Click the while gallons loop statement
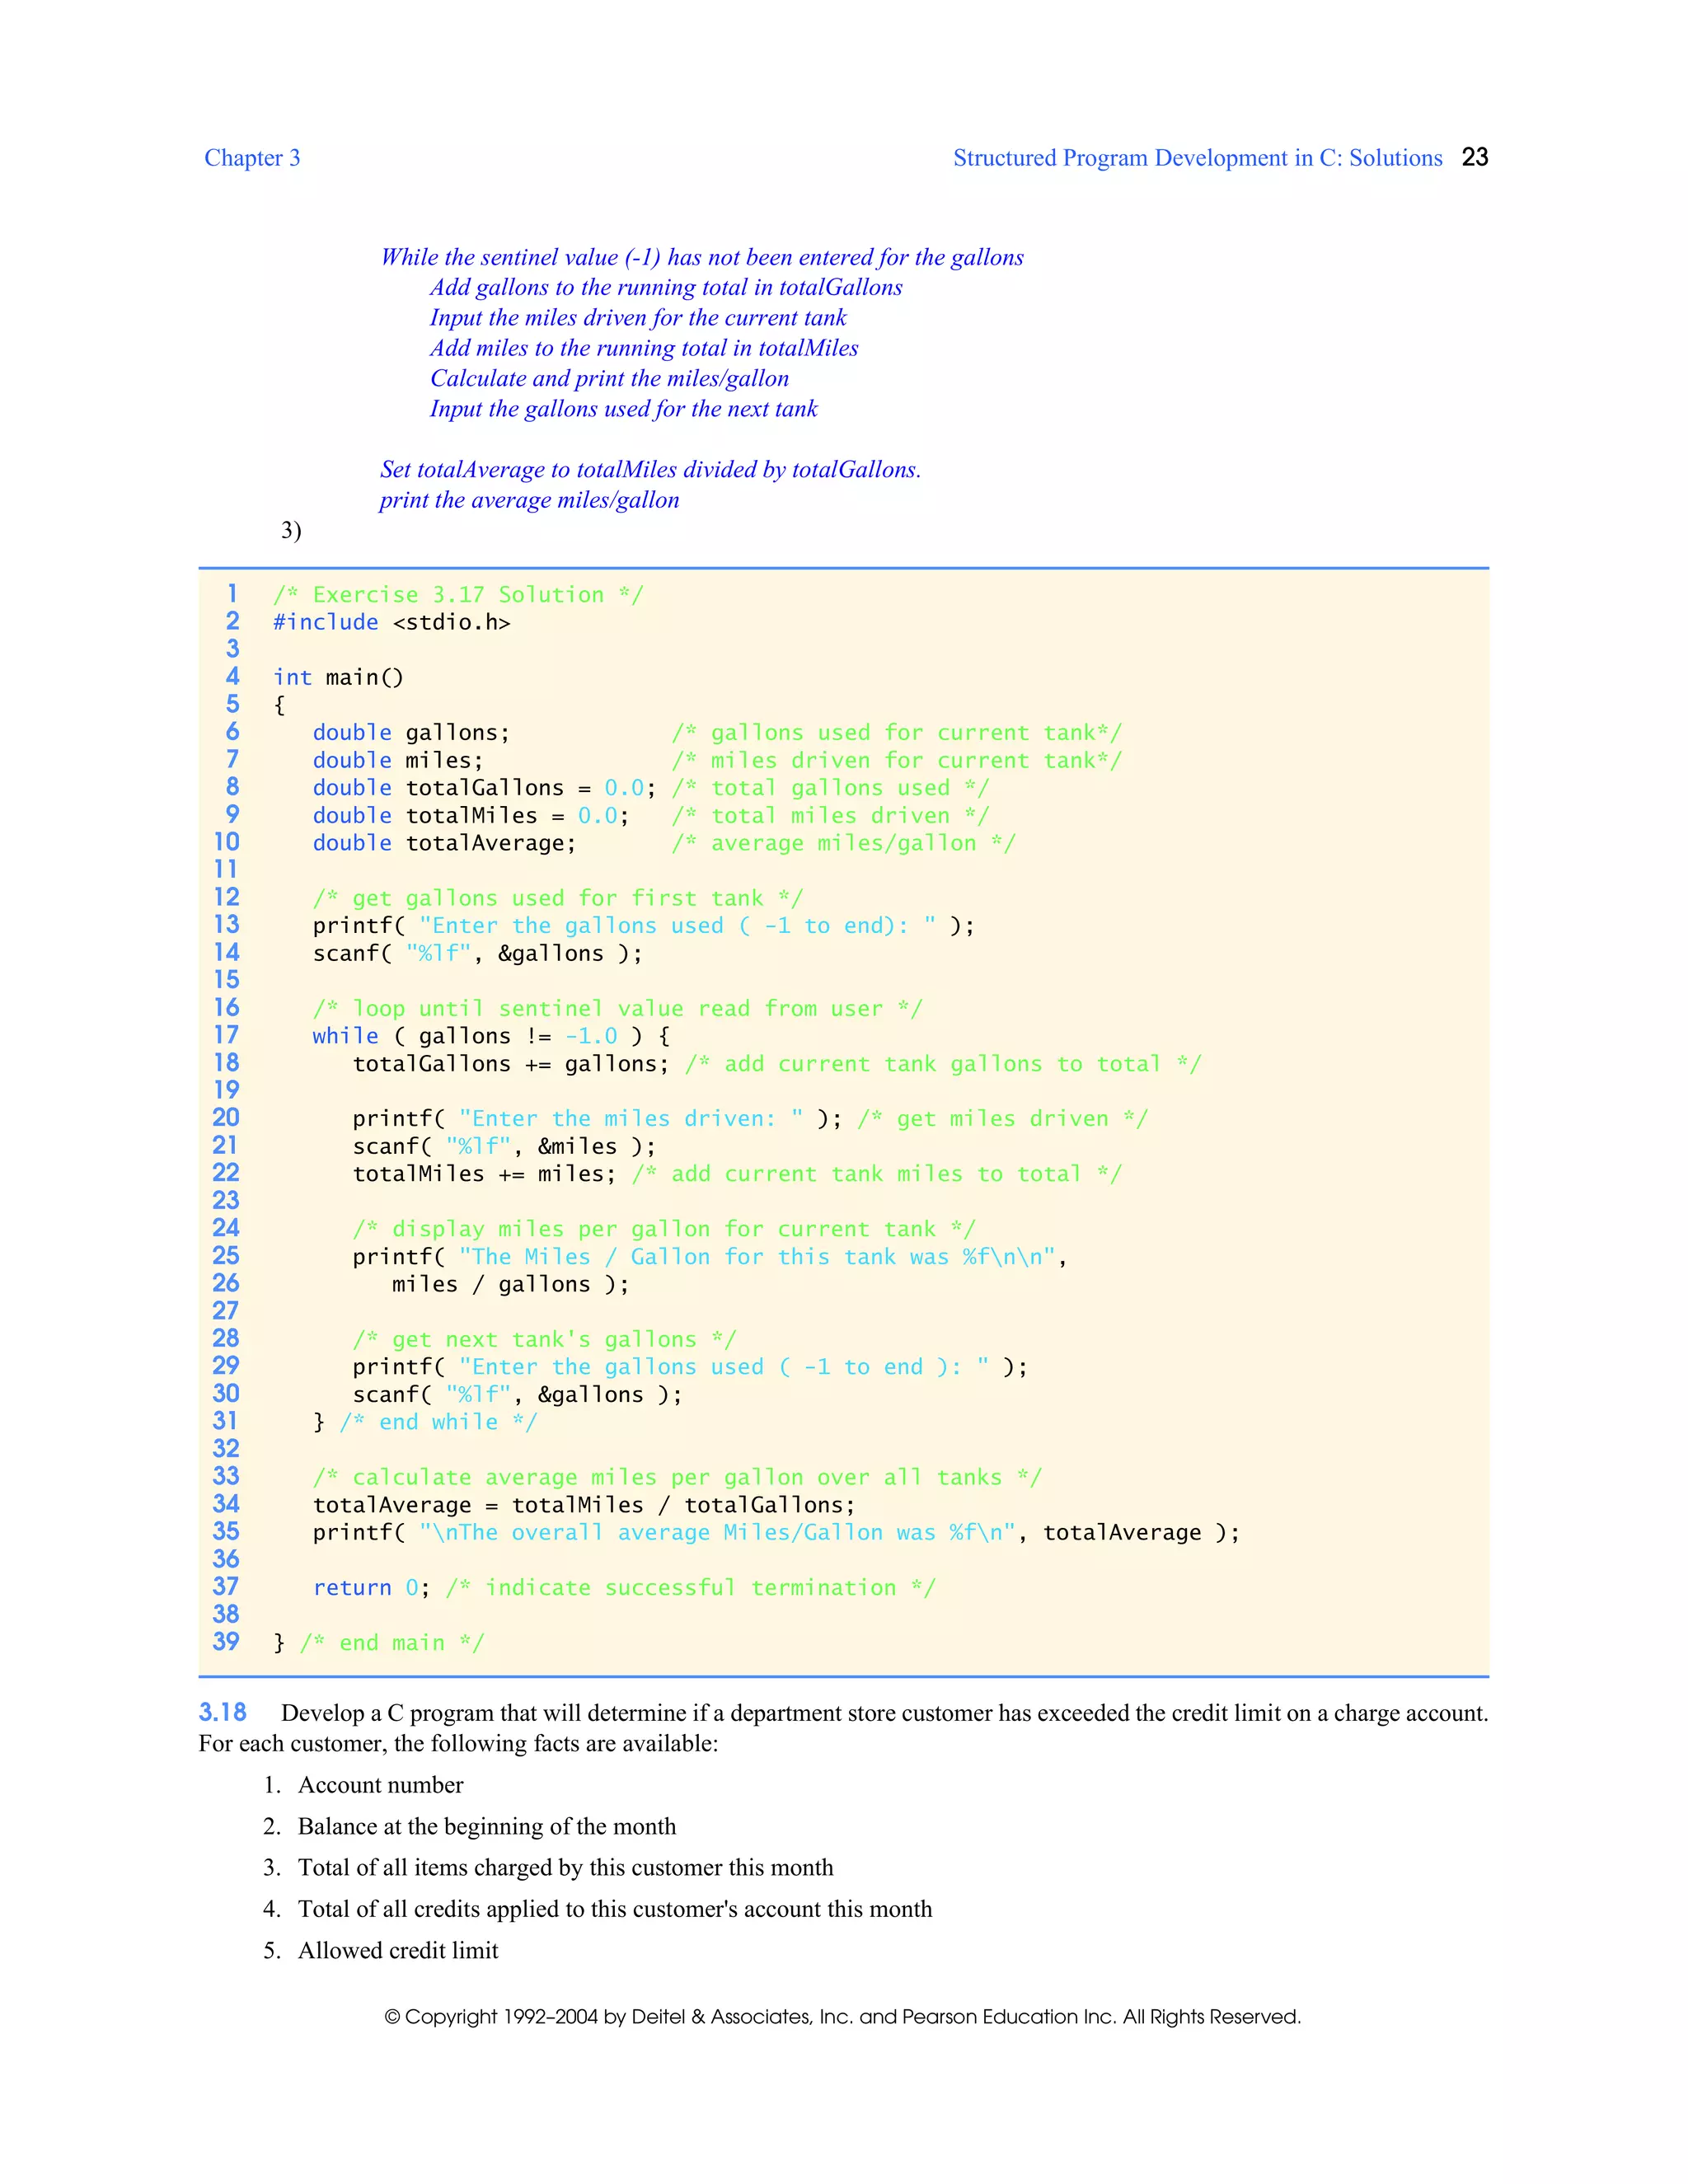Viewport: 1688px width, 2184px height. [x=490, y=1036]
